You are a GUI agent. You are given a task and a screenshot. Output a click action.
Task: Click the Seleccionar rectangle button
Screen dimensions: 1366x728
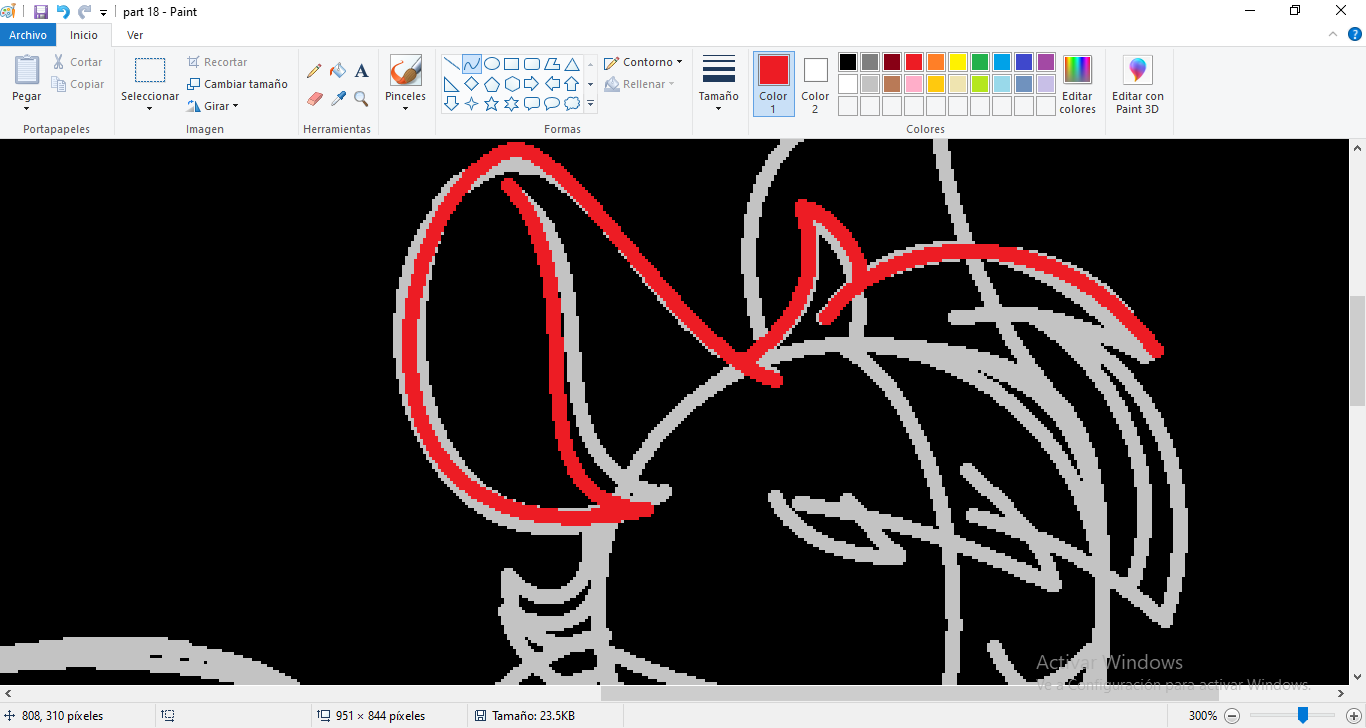tap(150, 70)
